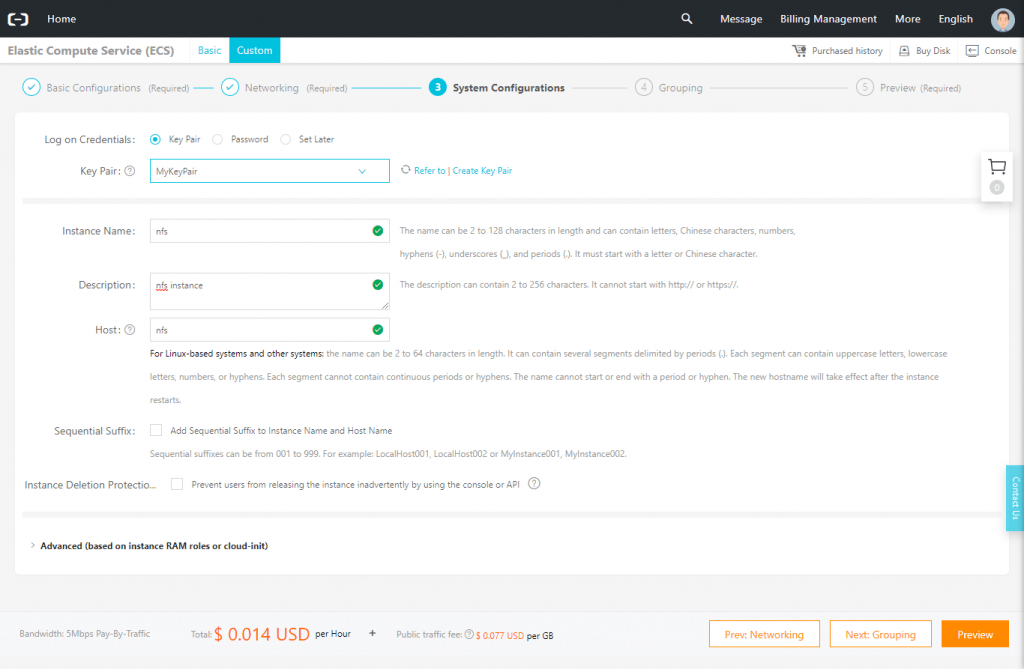Enable Add Sequential Suffix checkbox
The image size is (1024, 669).
[x=156, y=430]
